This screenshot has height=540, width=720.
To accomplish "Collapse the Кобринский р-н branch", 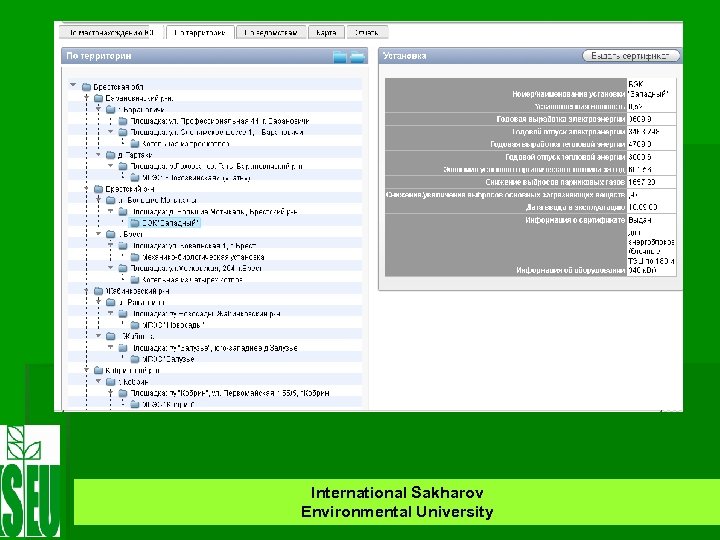I will click(86, 370).
